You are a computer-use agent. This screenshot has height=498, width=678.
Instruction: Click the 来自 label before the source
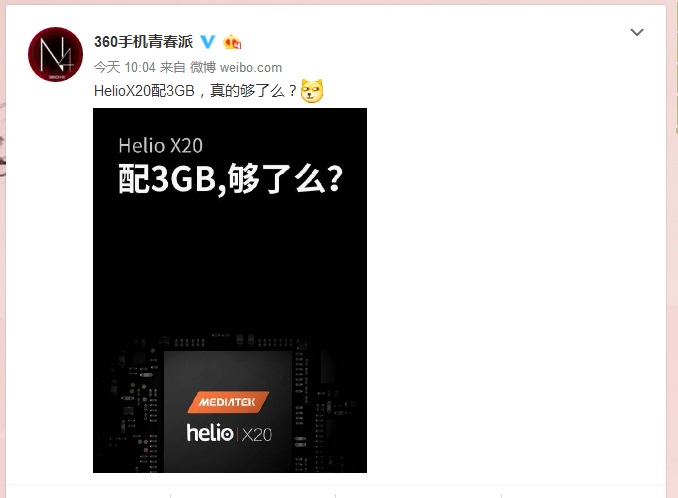pos(173,67)
